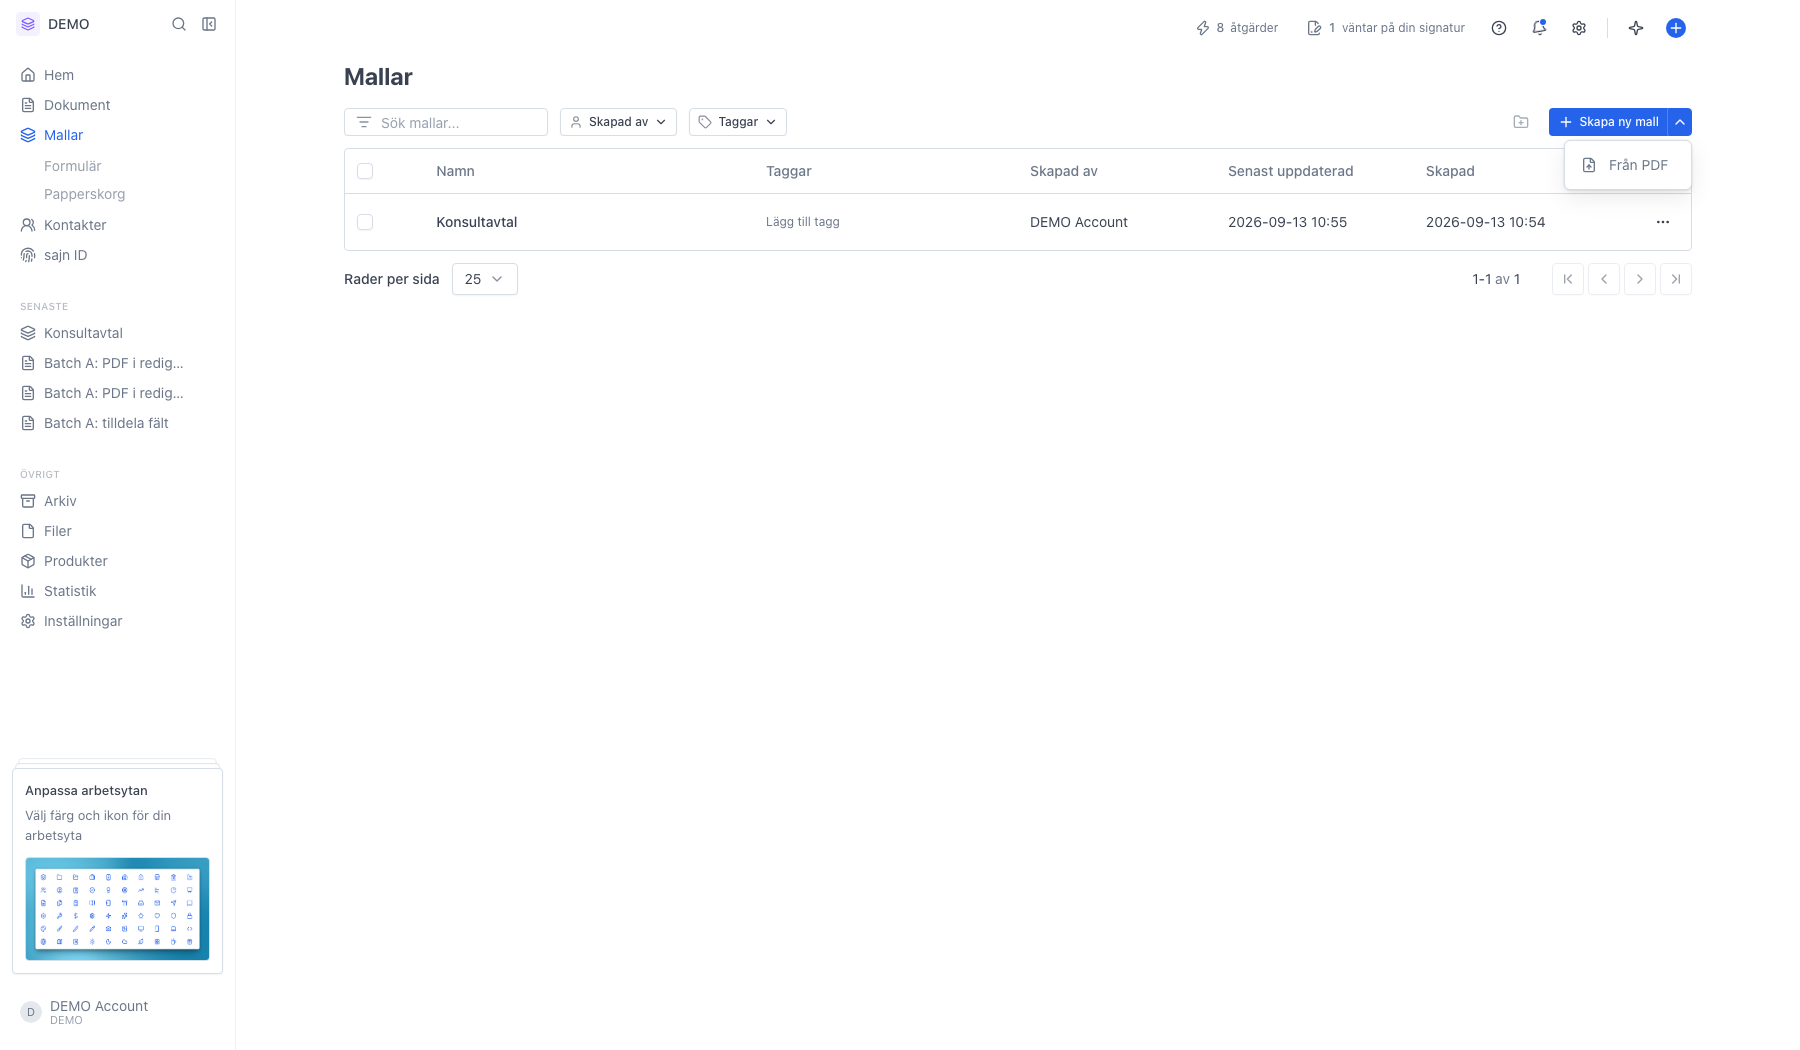Click the search icon in sidebar header
The image size is (1800, 1050).
click(179, 24)
